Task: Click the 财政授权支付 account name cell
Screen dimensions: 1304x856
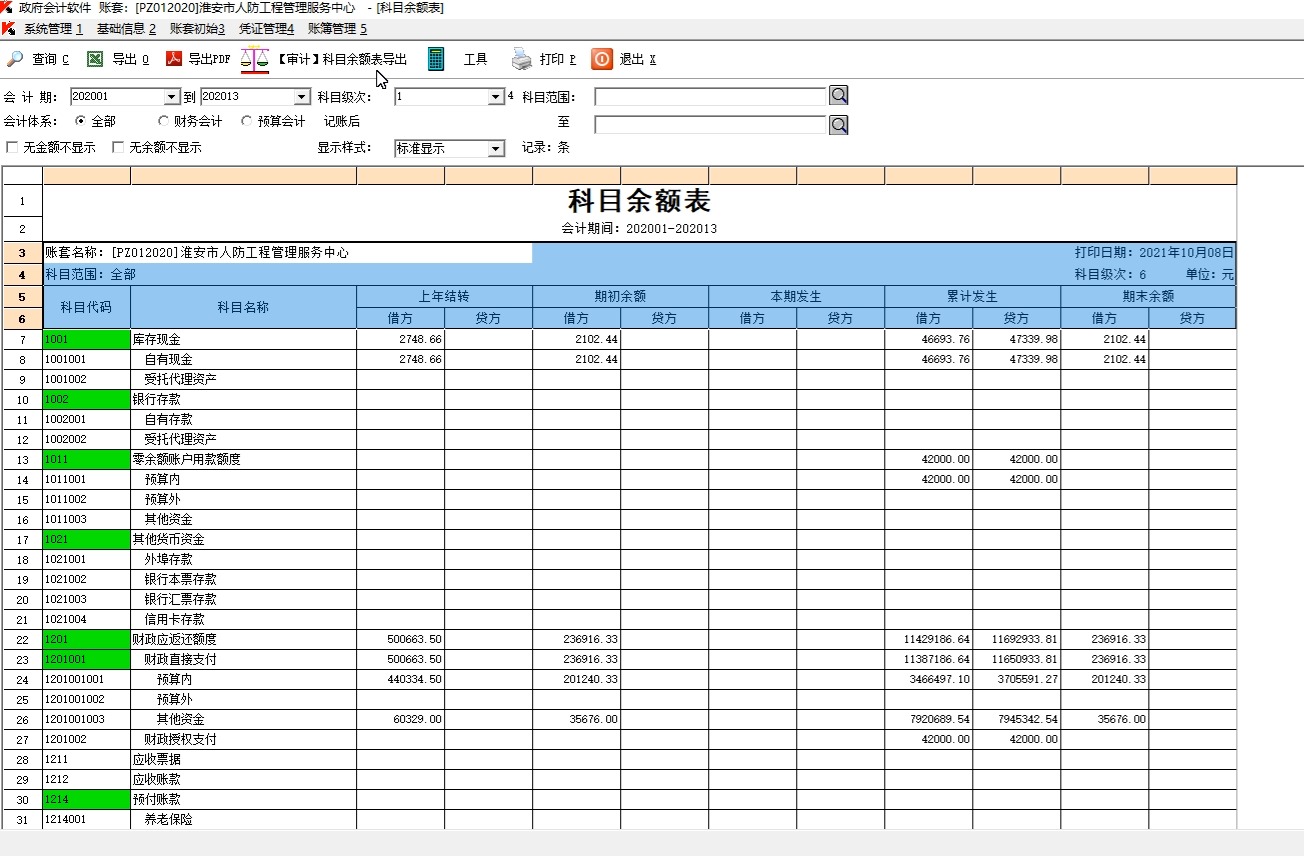Action: (244, 739)
